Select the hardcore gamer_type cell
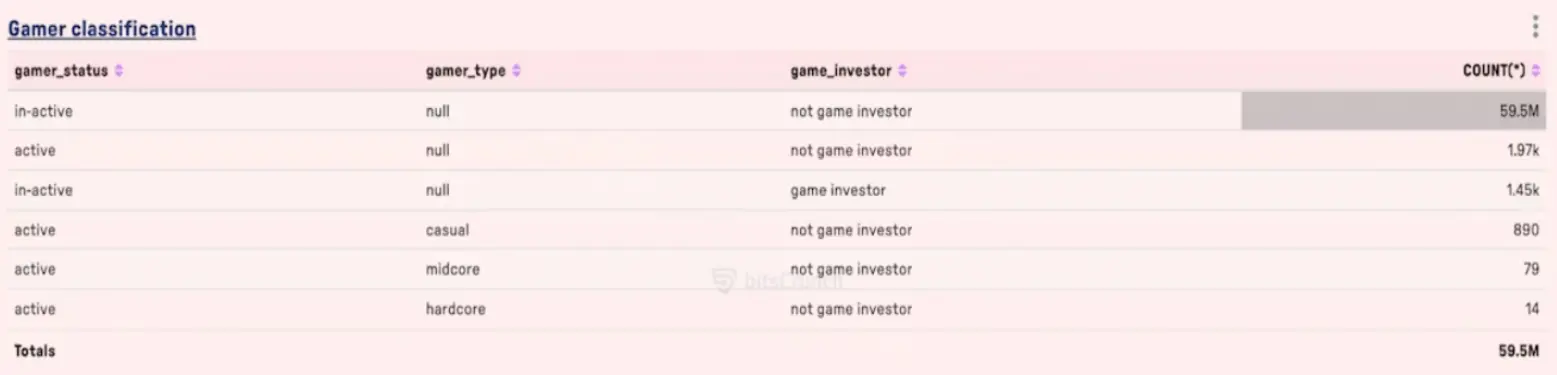The height and width of the screenshot is (375, 1557). (456, 310)
